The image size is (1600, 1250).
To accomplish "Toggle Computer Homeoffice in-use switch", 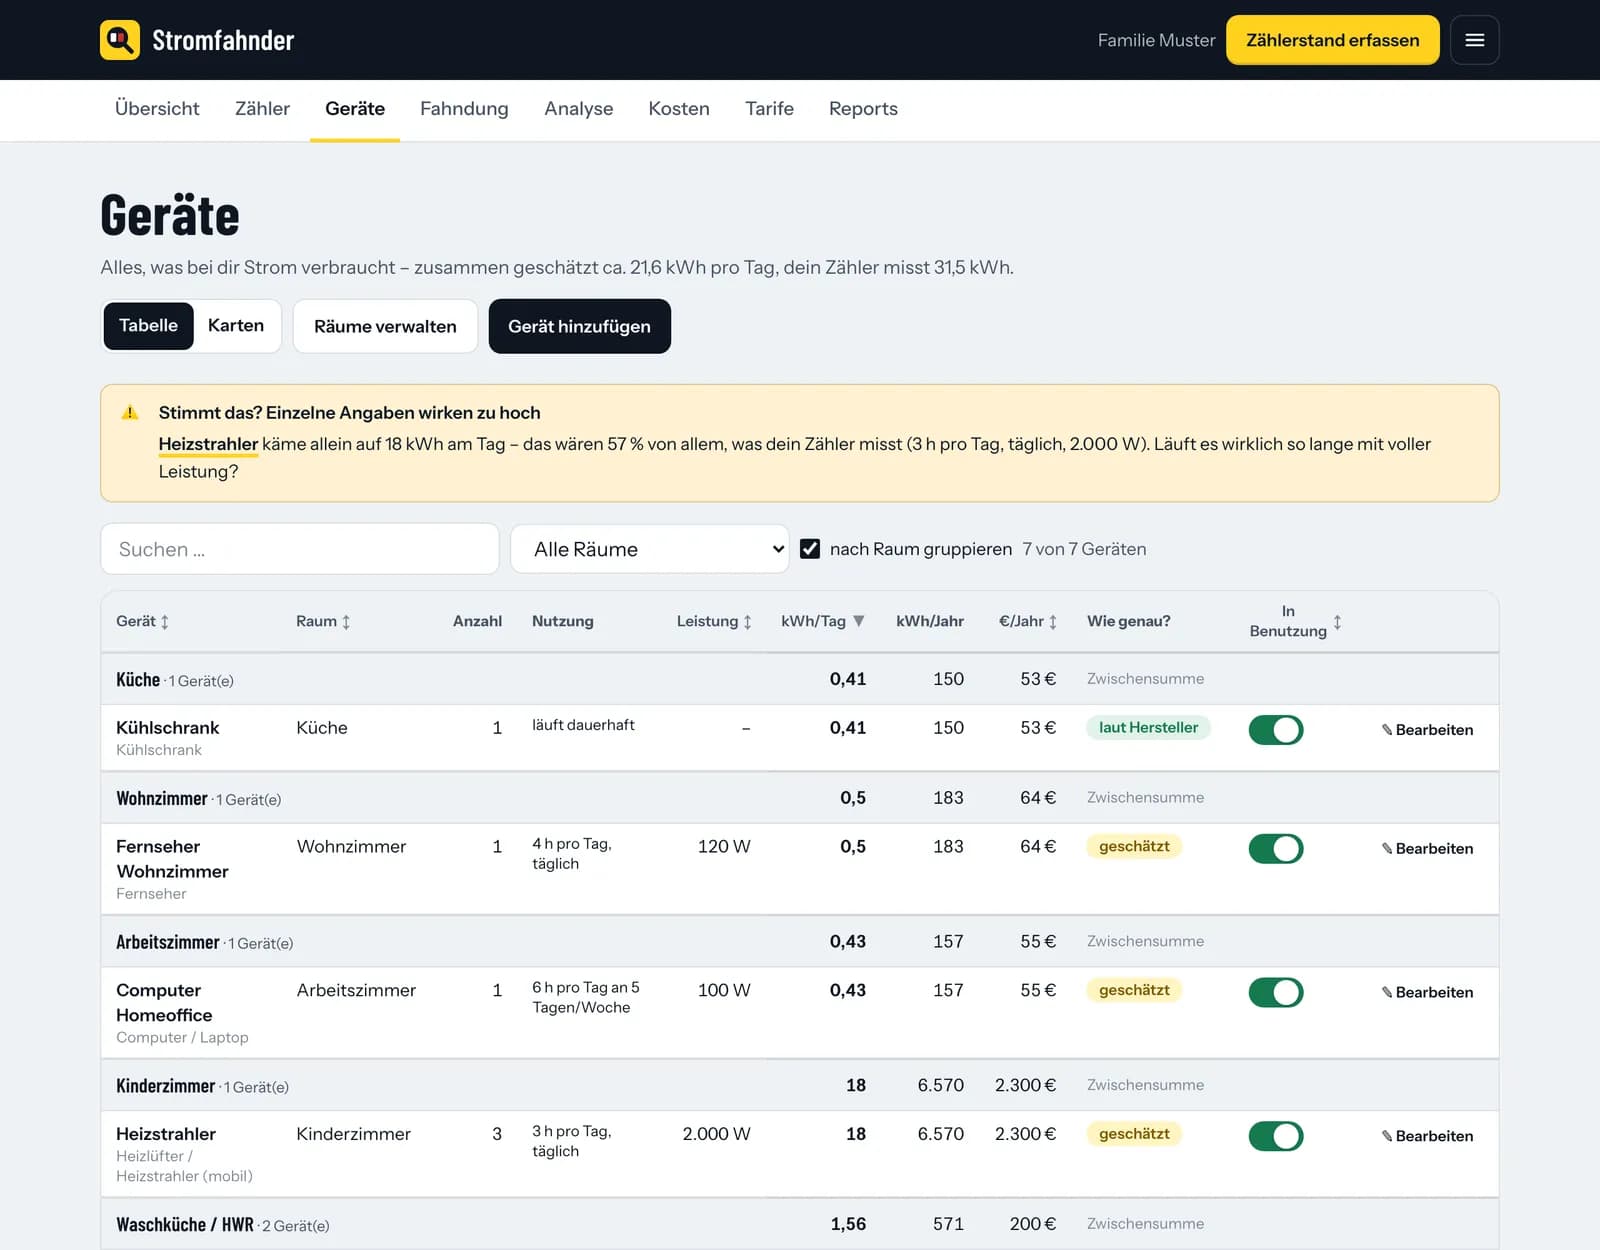I will [x=1276, y=993].
